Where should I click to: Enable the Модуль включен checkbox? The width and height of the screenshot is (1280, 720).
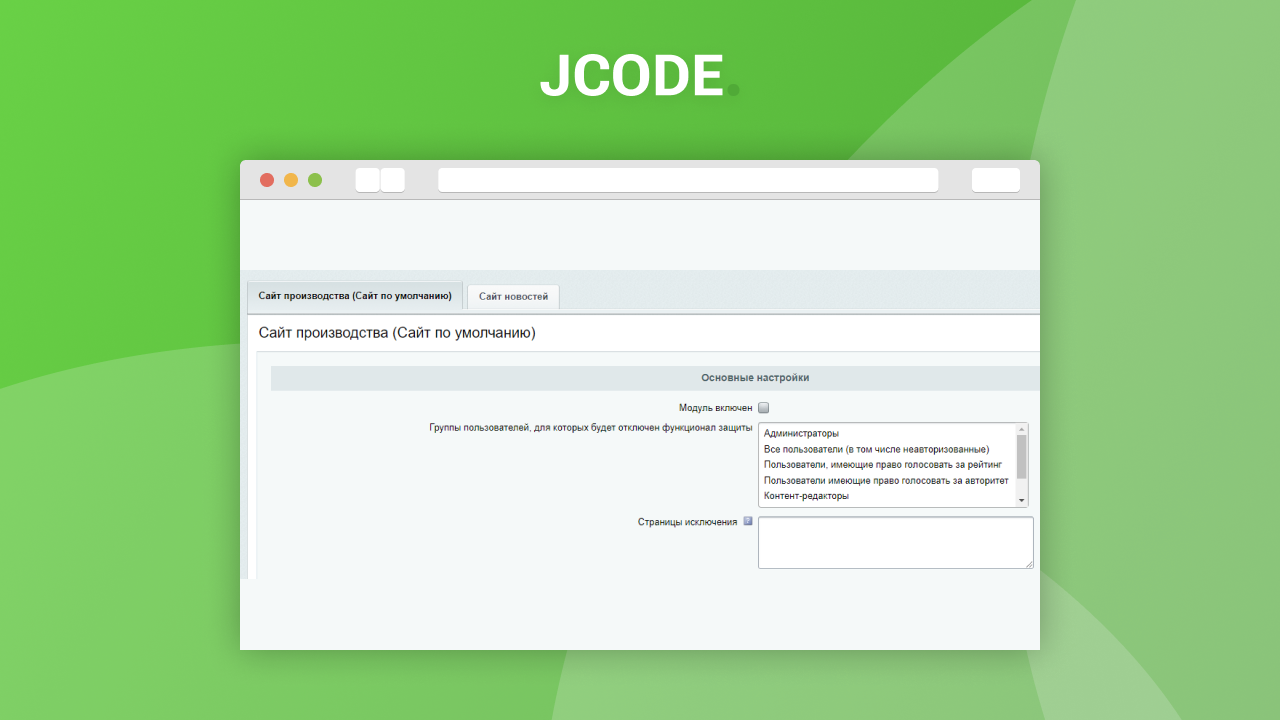(x=764, y=408)
